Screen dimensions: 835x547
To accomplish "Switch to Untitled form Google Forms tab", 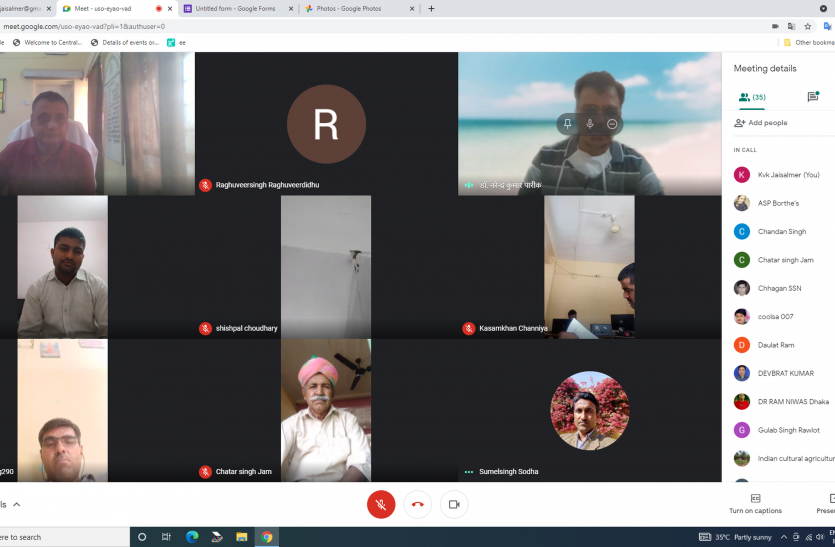I will pyautogui.click(x=235, y=9).
